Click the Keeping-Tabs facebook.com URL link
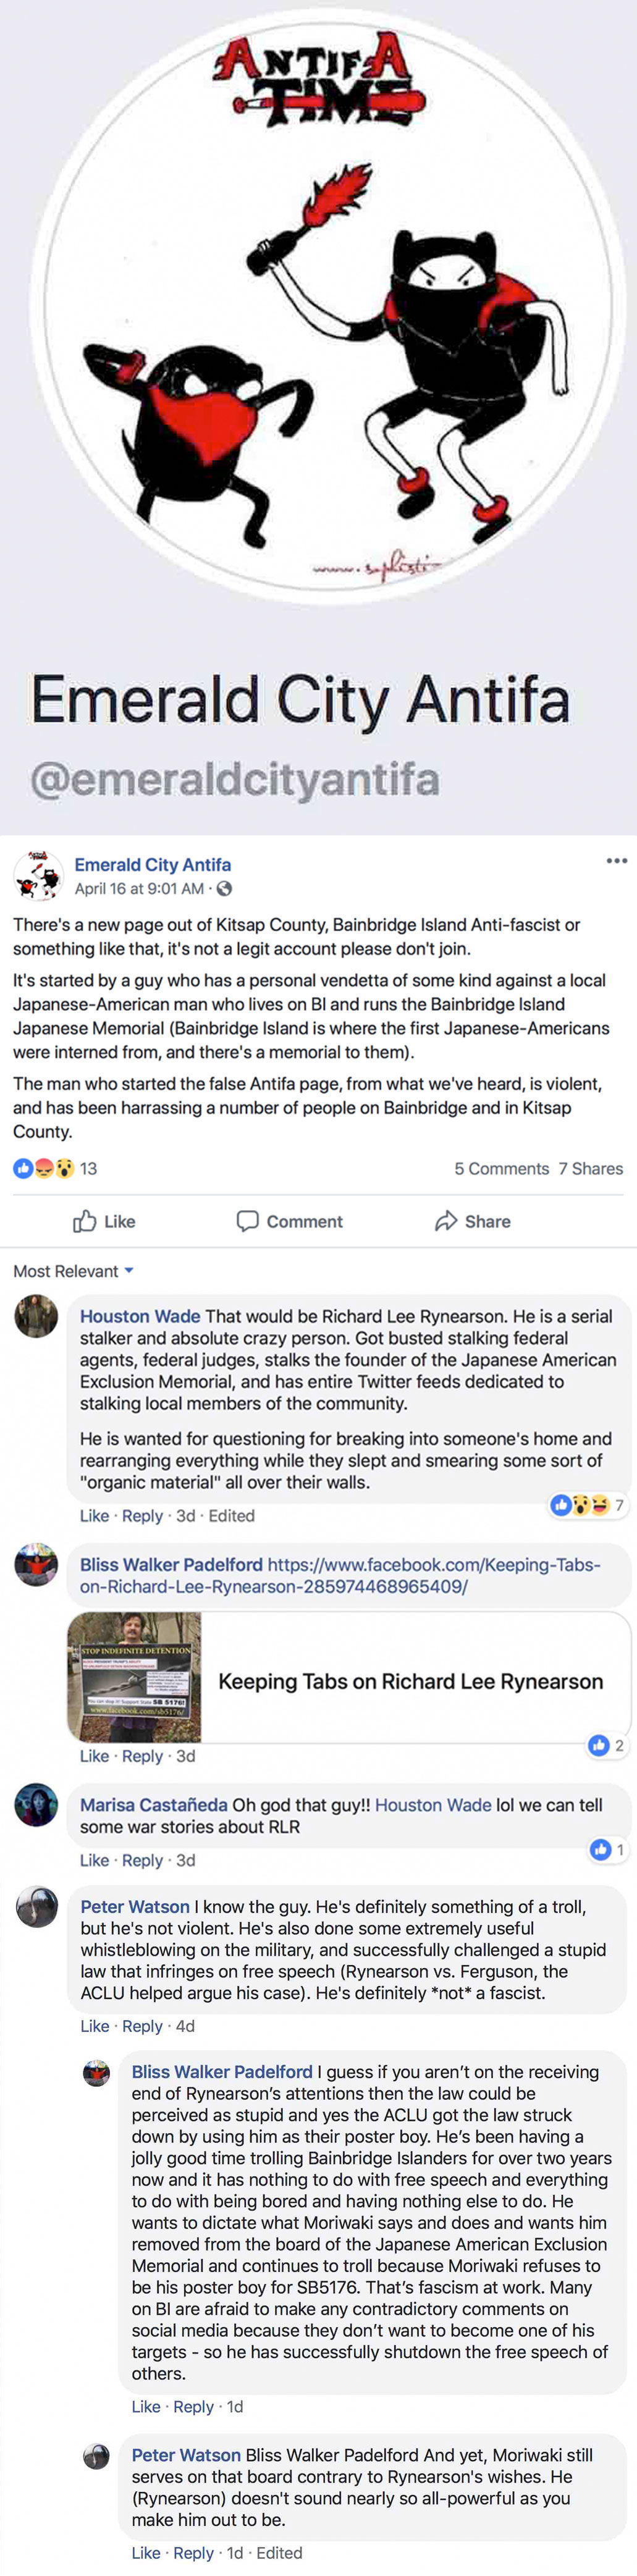The image size is (637, 2576). click(340, 1575)
